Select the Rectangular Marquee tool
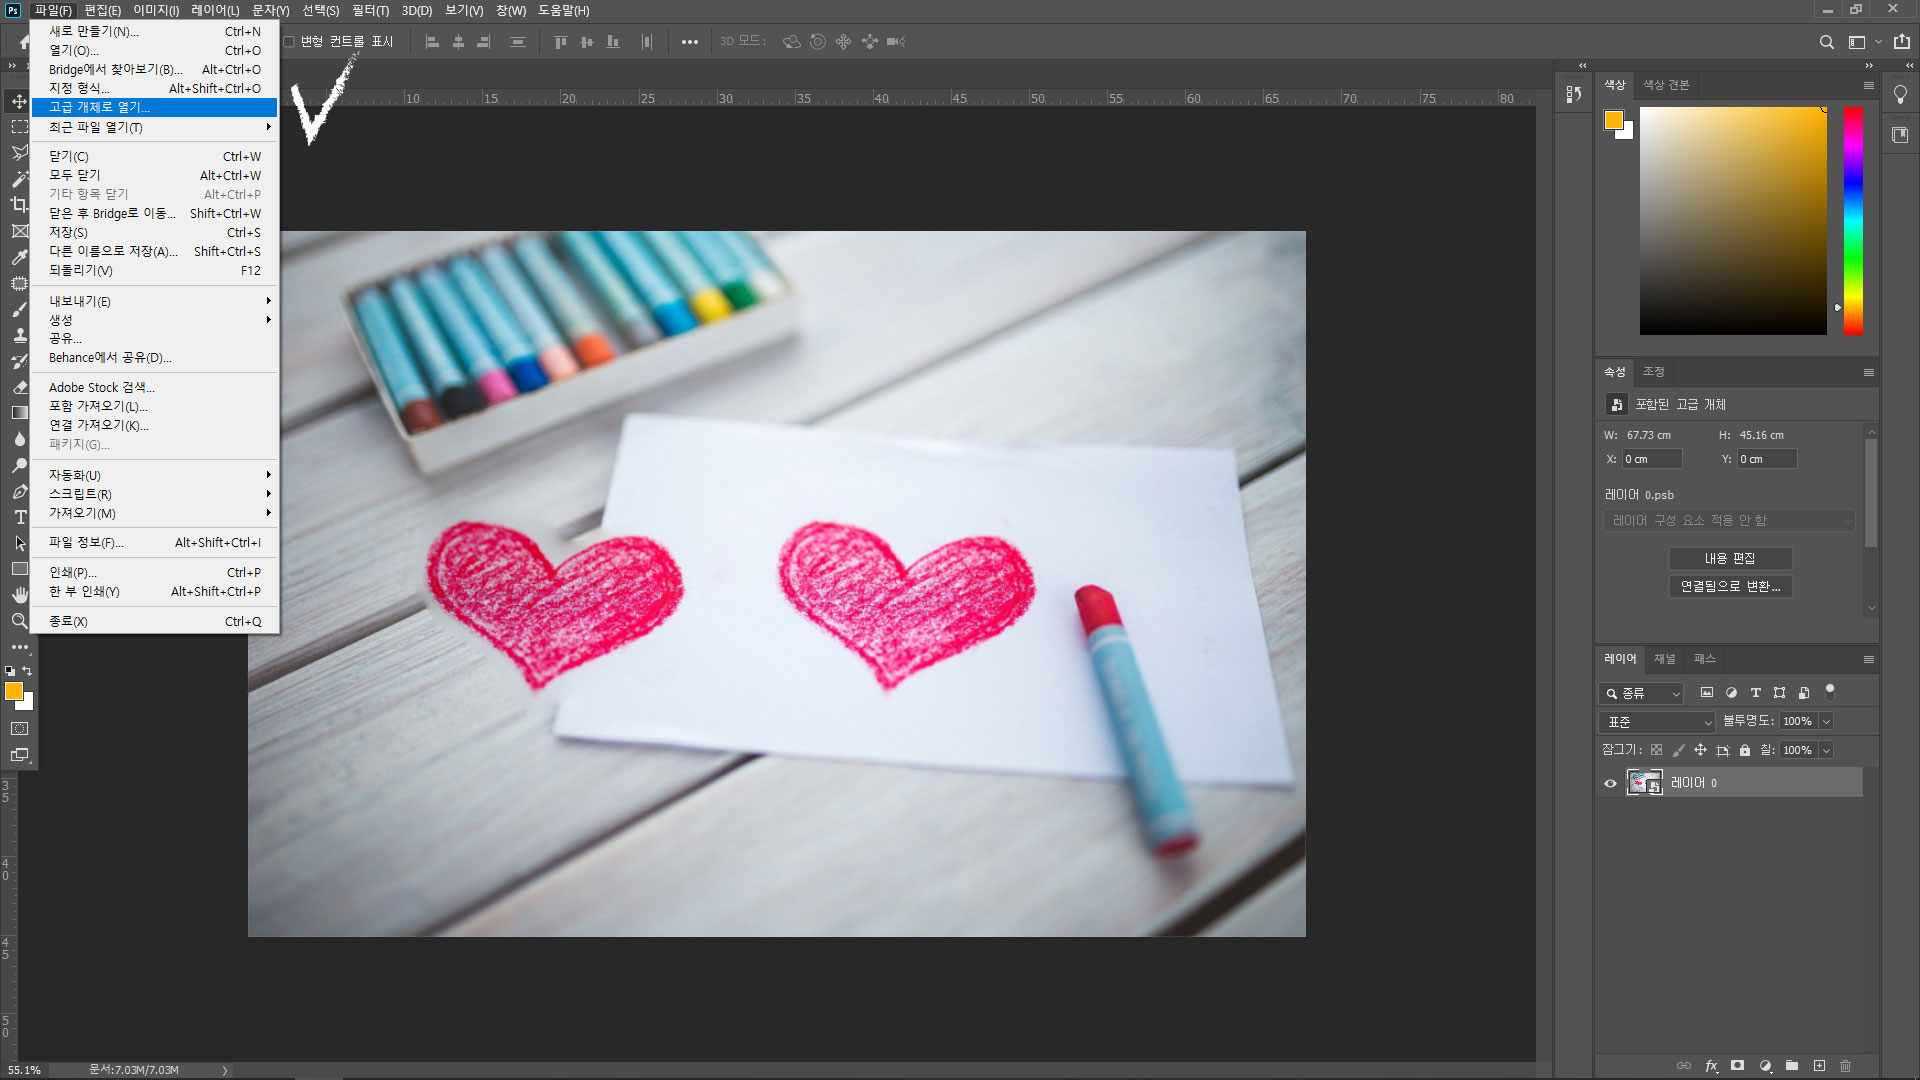The height and width of the screenshot is (1080, 1920). coord(19,127)
